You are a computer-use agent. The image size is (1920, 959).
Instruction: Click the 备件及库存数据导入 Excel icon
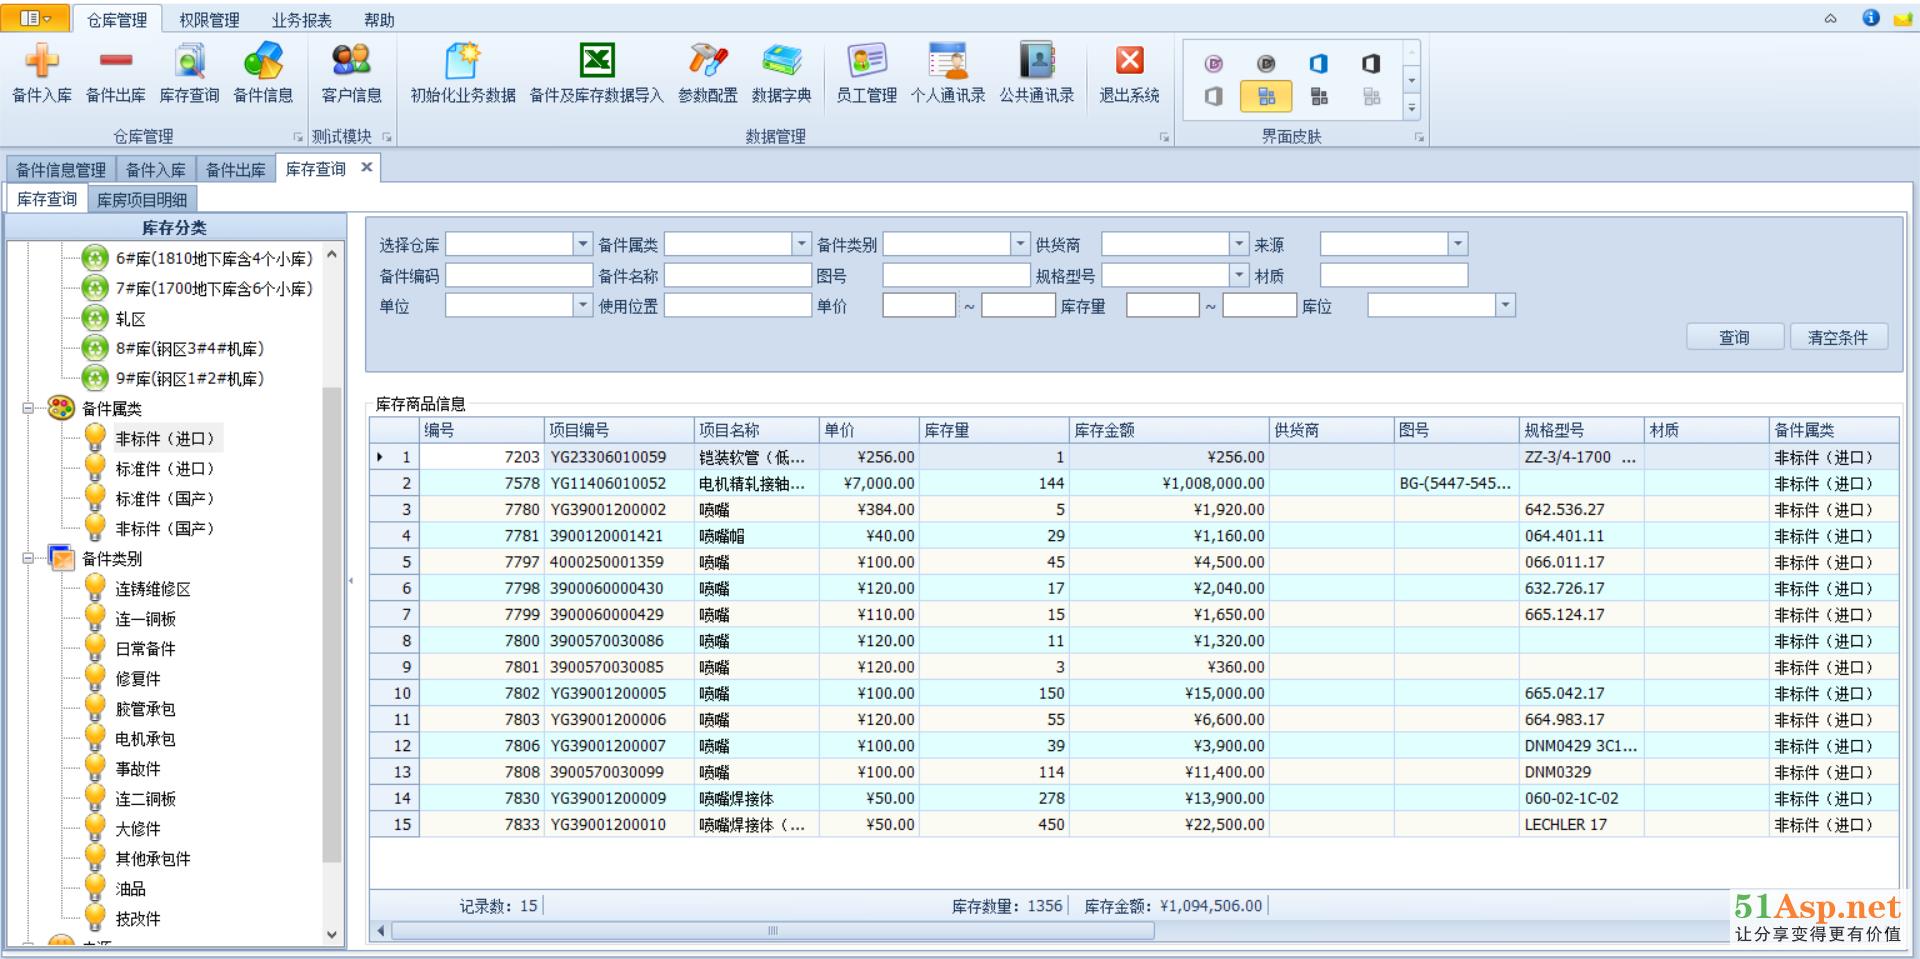pos(597,62)
